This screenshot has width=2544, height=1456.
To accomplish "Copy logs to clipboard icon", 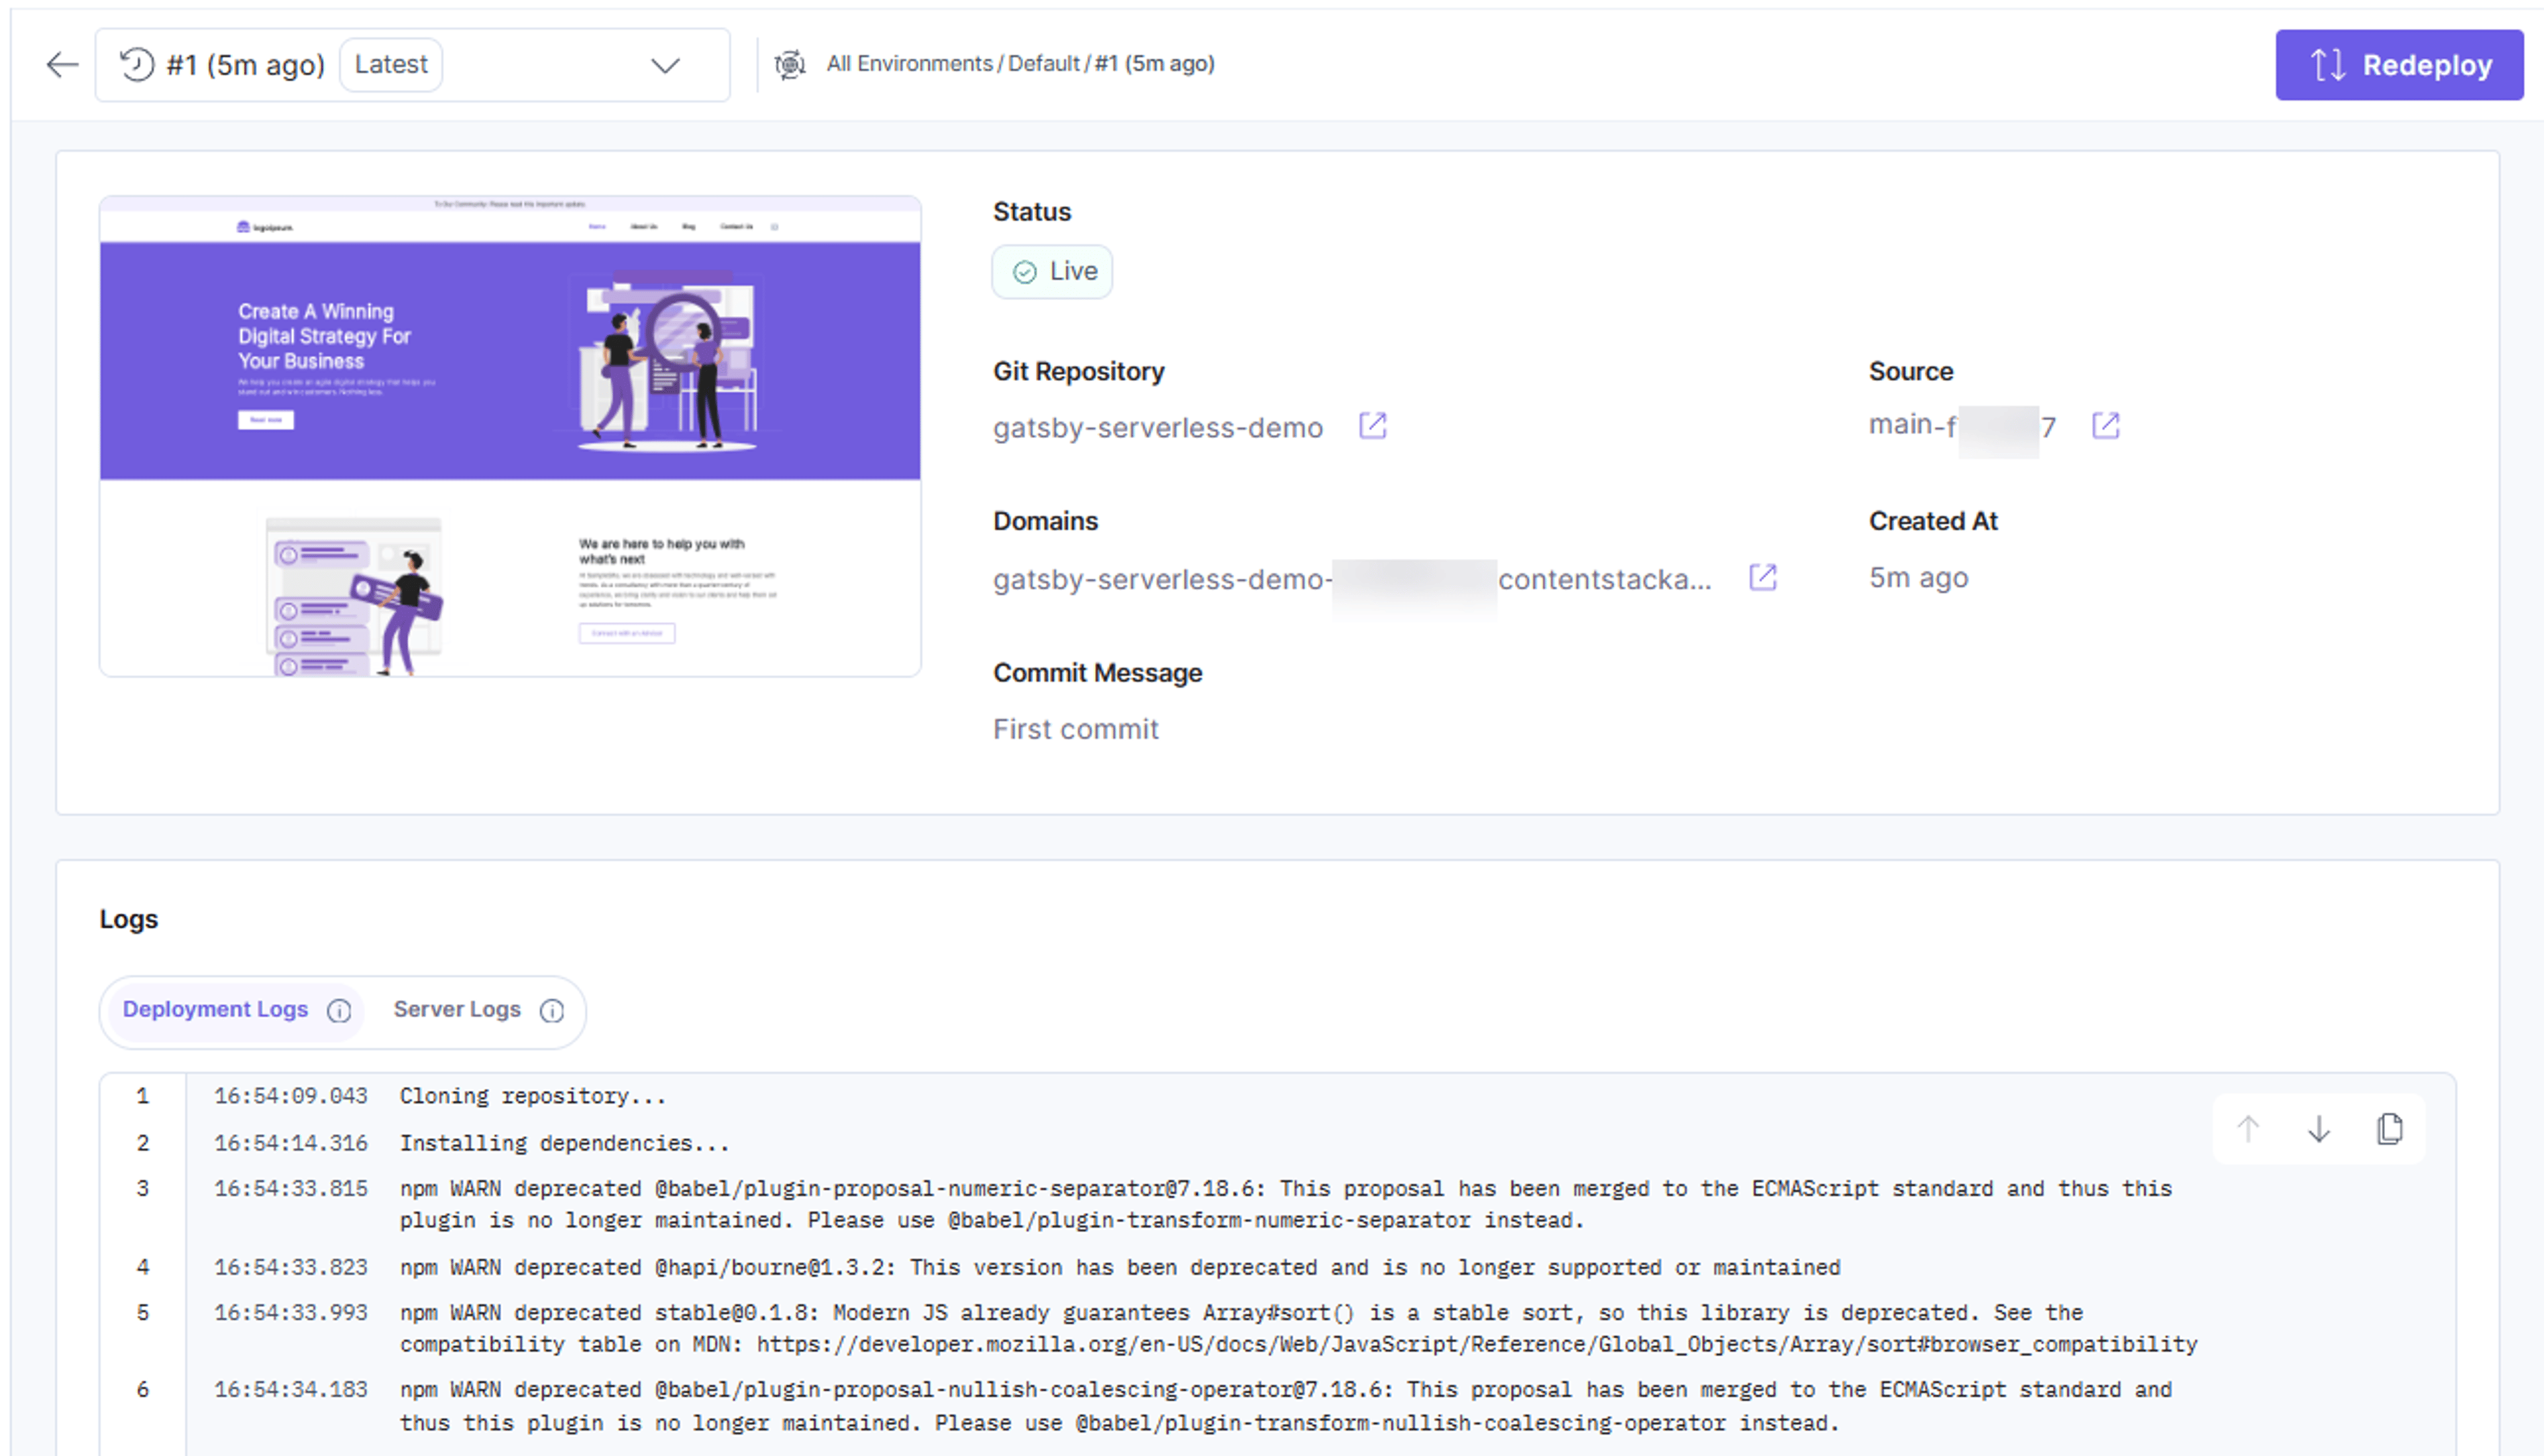I will [2390, 1129].
